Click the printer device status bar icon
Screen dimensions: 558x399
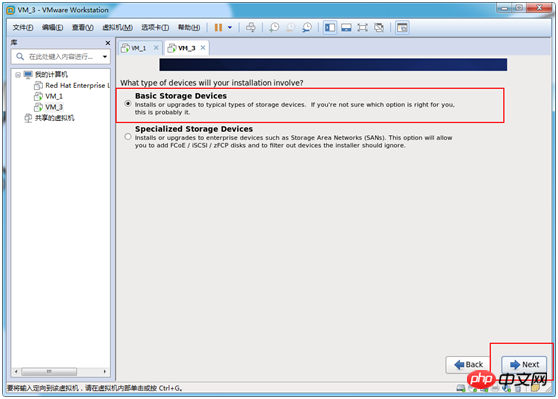495,389
